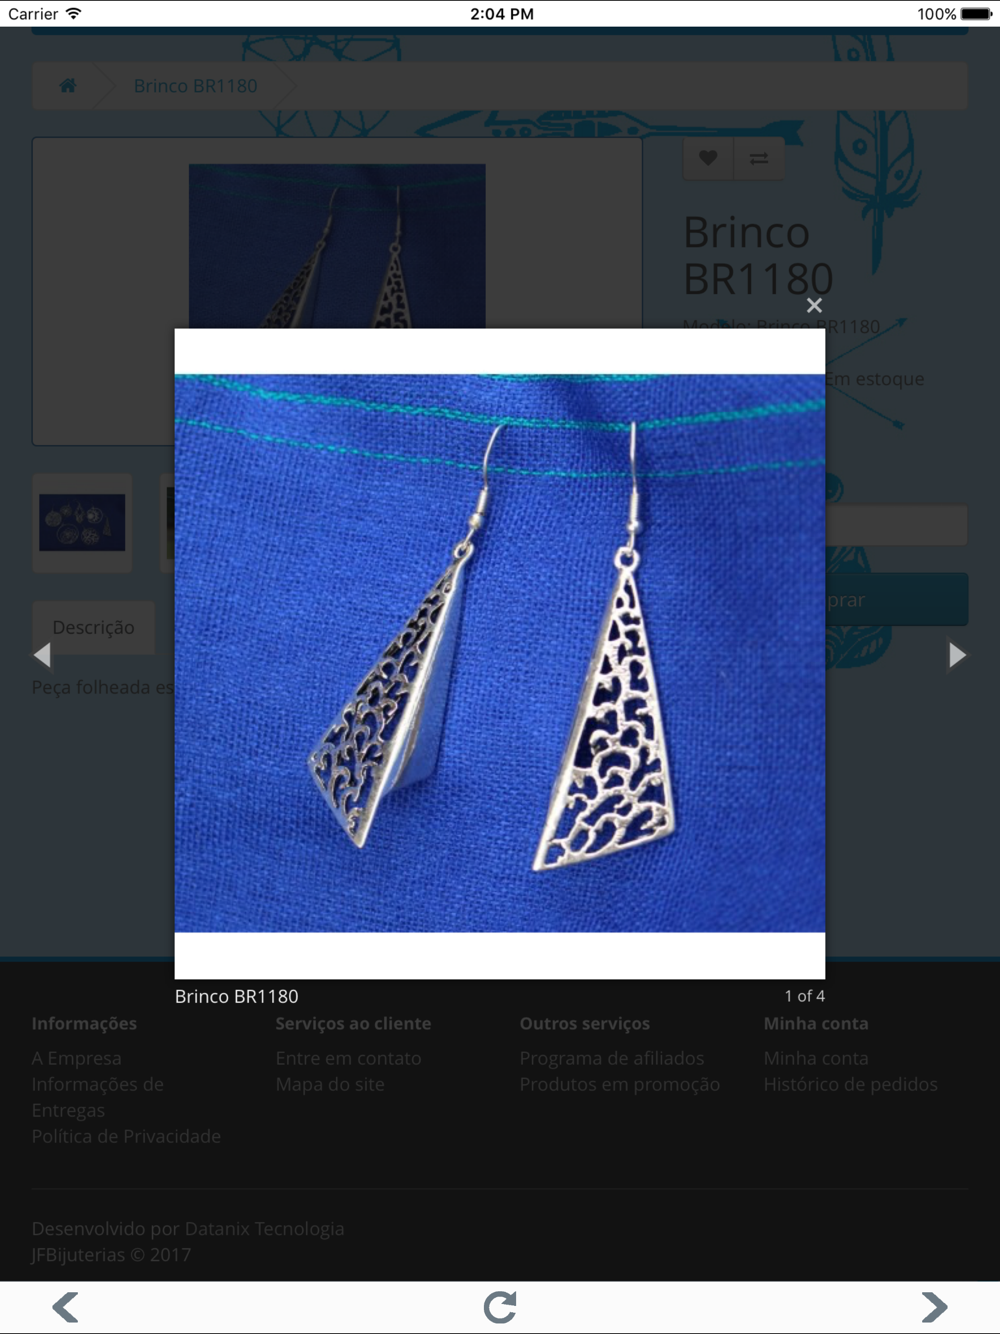This screenshot has width=1000, height=1334.
Task: Open Política de Privacidade link
Action: click(126, 1136)
